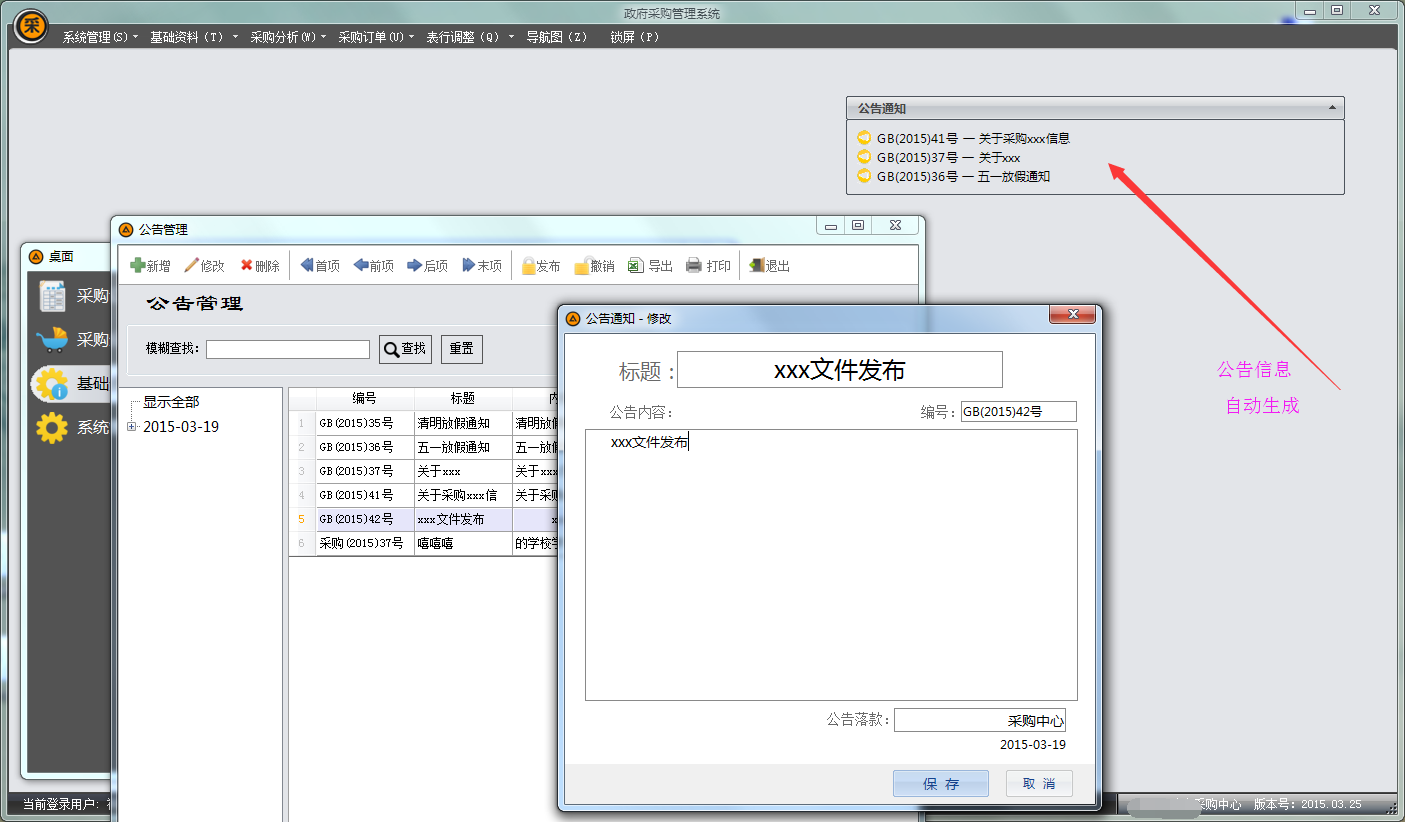Click the 删除 (Delete) red X icon
Screen dimensions: 1405x822
click(246, 266)
